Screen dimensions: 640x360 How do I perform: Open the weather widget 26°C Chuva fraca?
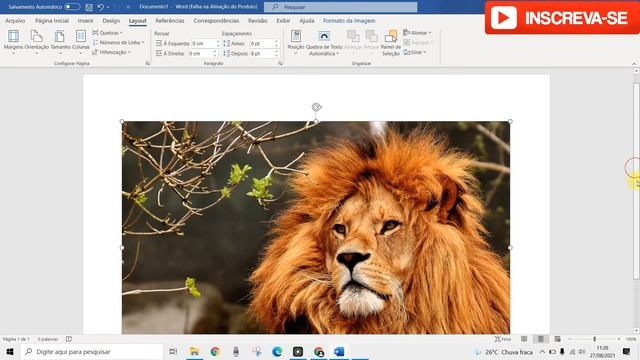click(x=504, y=352)
